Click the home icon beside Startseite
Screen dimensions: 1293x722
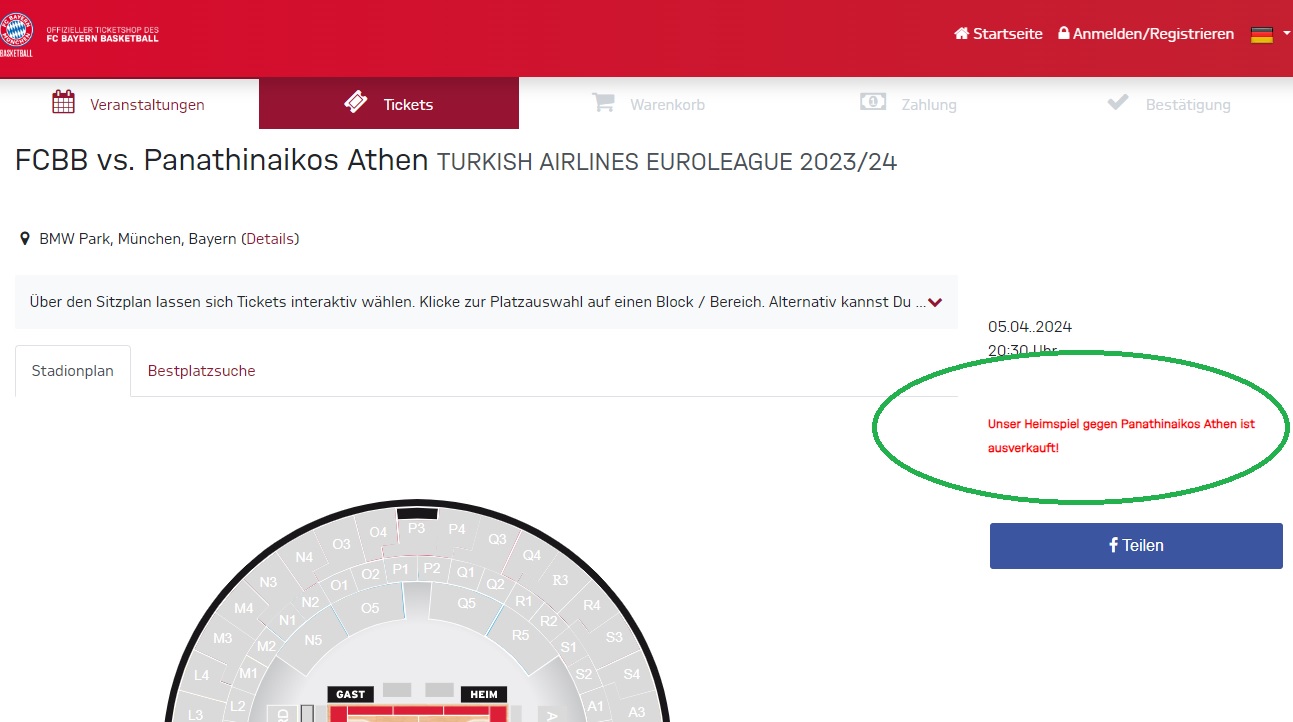tap(962, 33)
